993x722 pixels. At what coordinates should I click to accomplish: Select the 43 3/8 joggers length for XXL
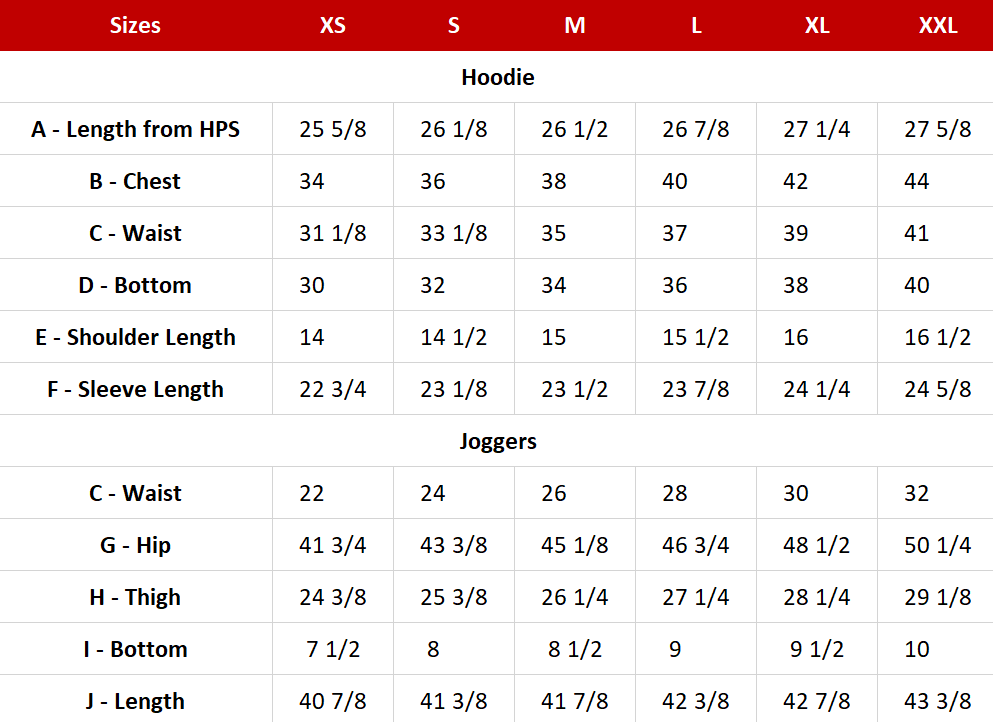[937, 701]
